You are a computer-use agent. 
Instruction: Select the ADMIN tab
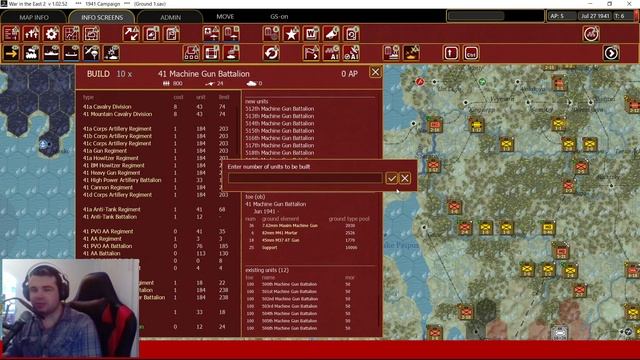(x=171, y=17)
